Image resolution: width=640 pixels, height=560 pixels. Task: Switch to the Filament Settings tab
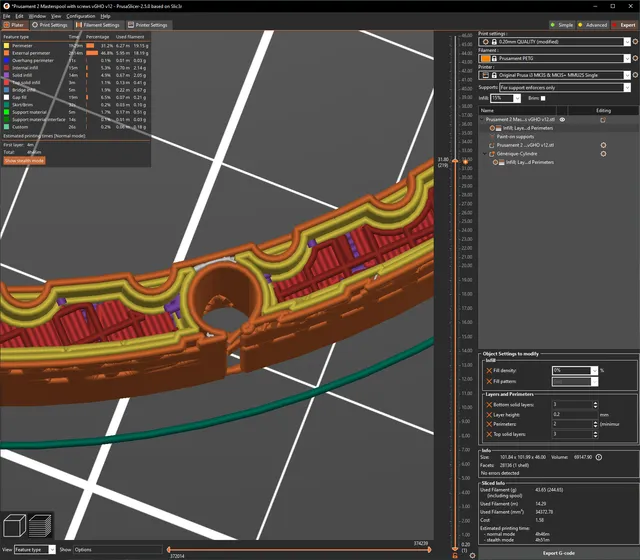(98, 25)
